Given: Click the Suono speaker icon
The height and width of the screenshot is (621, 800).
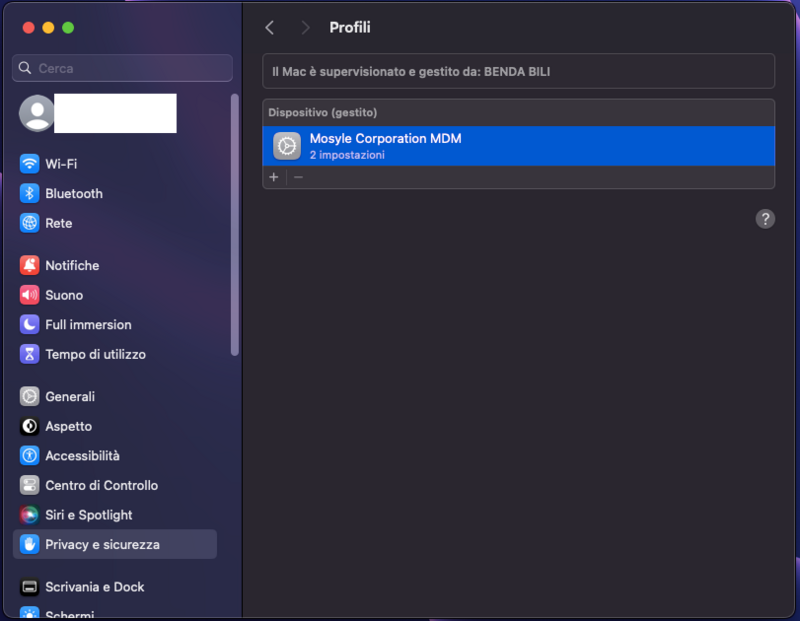Looking at the screenshot, I should coord(29,295).
